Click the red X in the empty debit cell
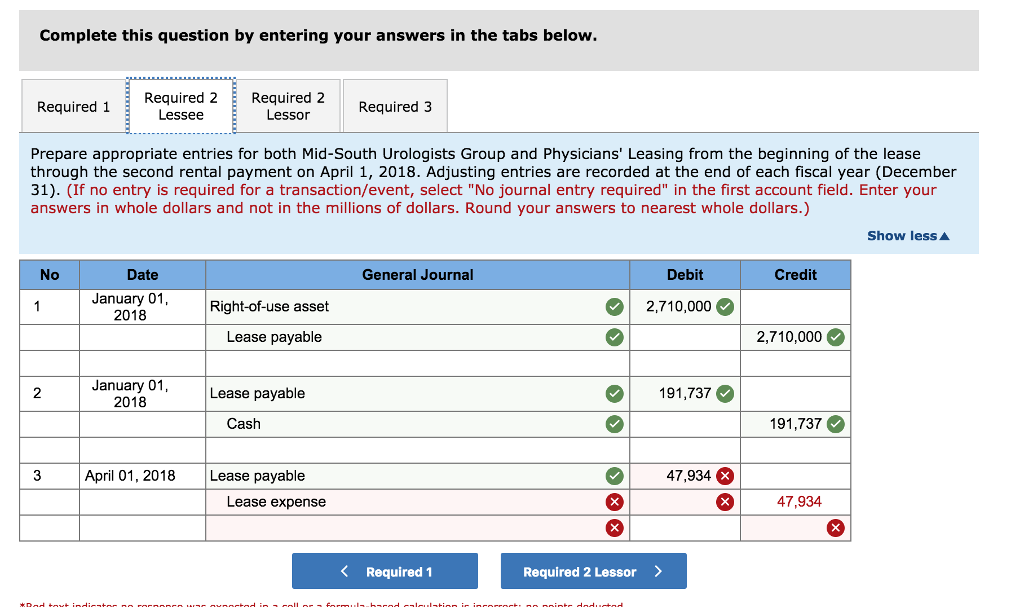Image resolution: width=1024 pixels, height=607 pixels. click(724, 501)
